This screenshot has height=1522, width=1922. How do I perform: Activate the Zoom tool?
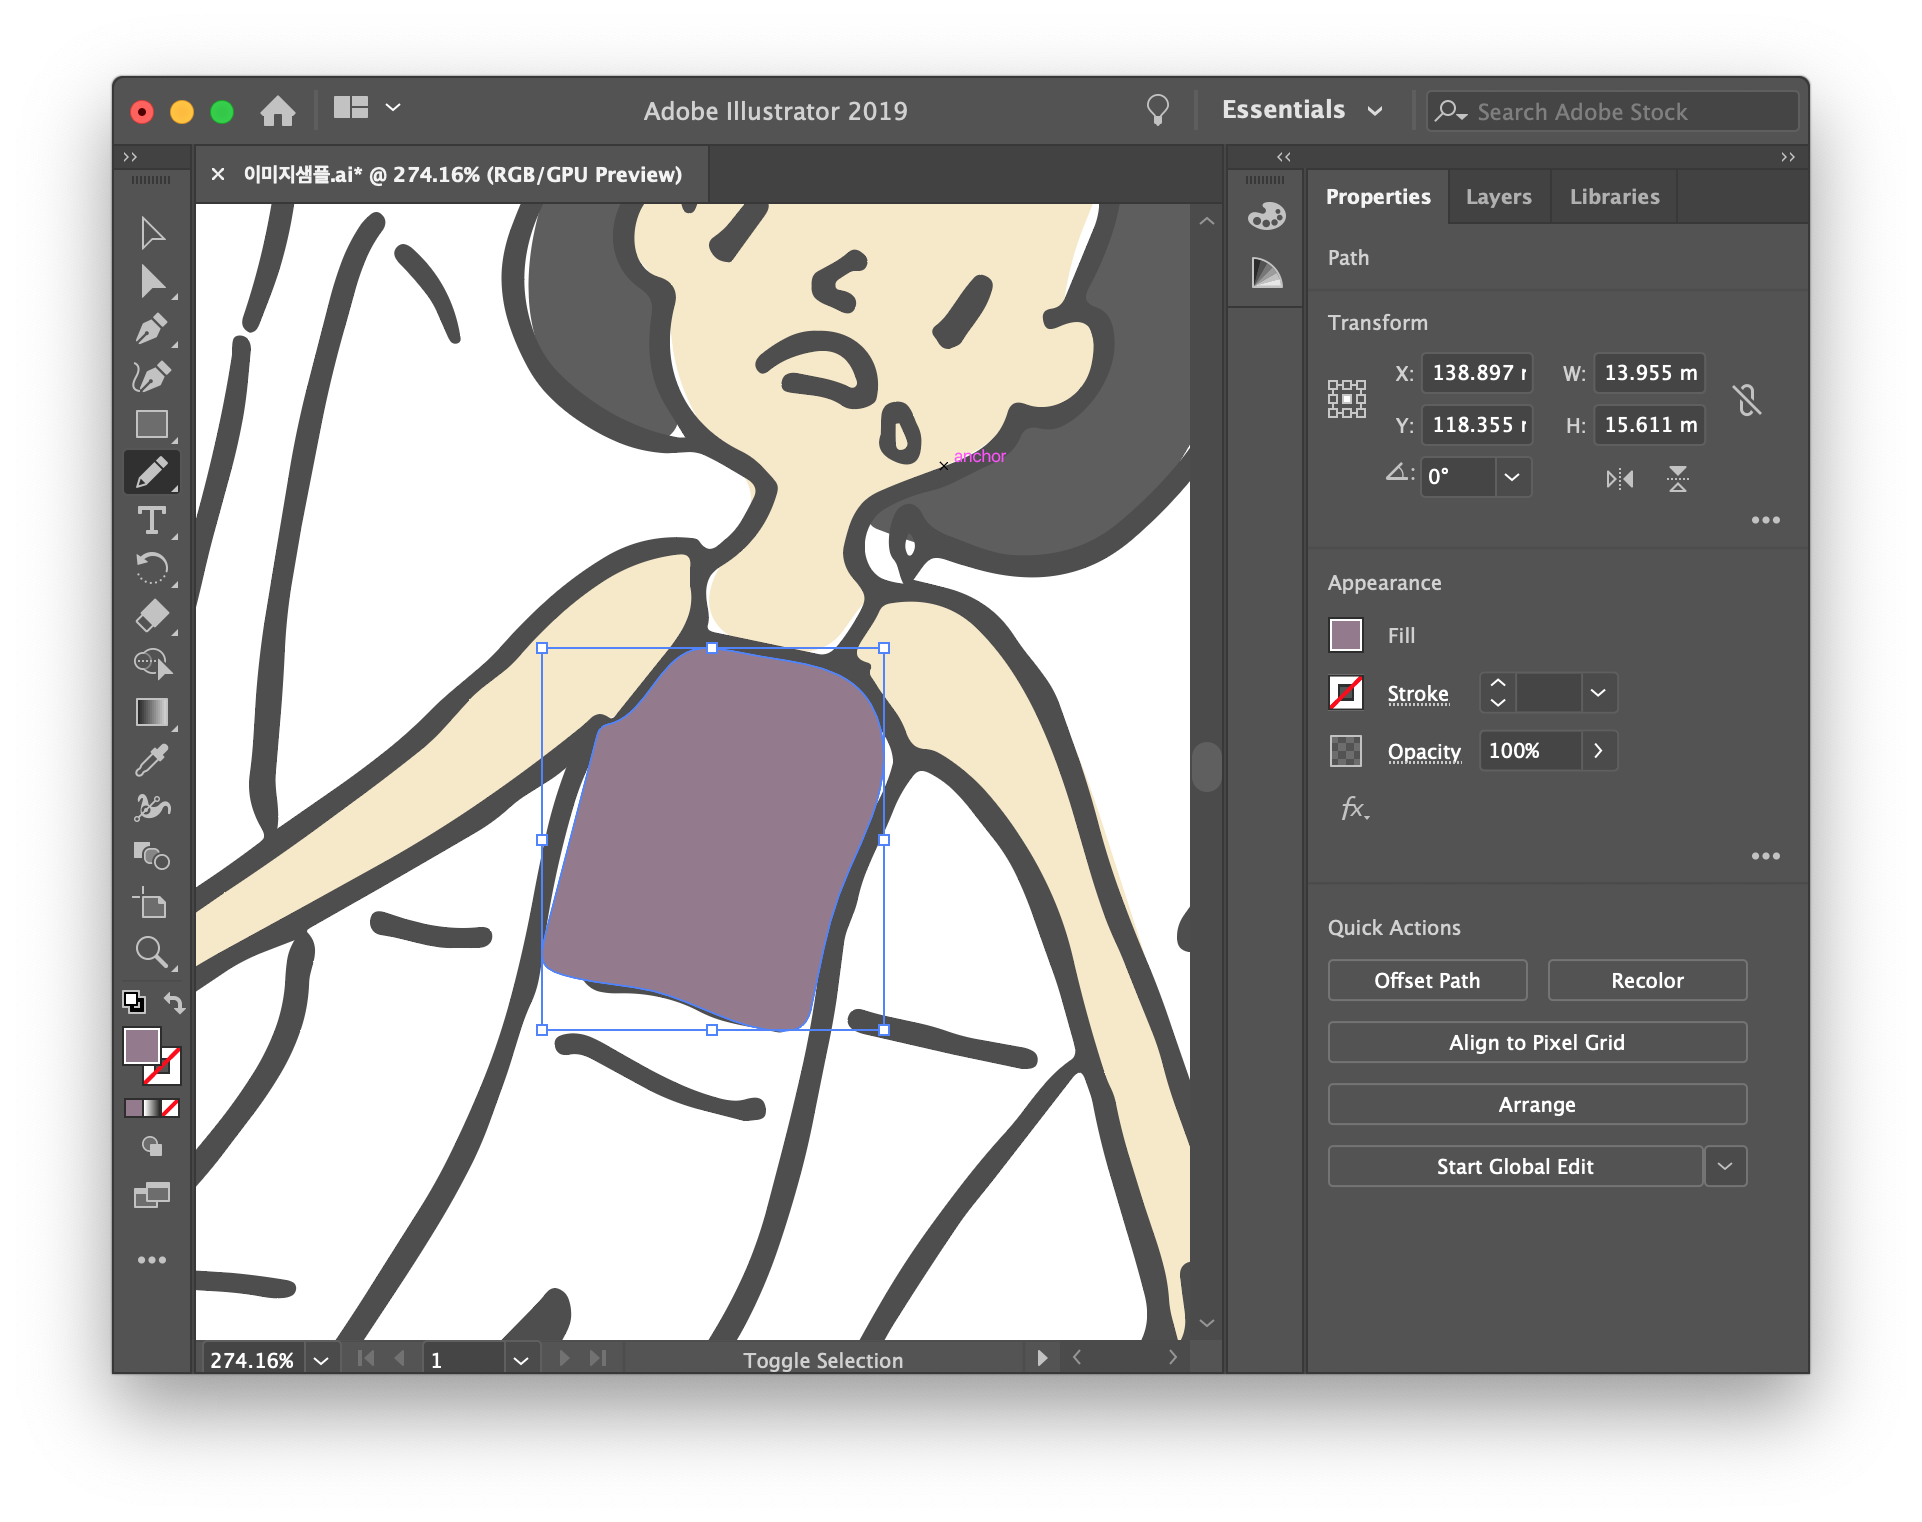point(152,952)
